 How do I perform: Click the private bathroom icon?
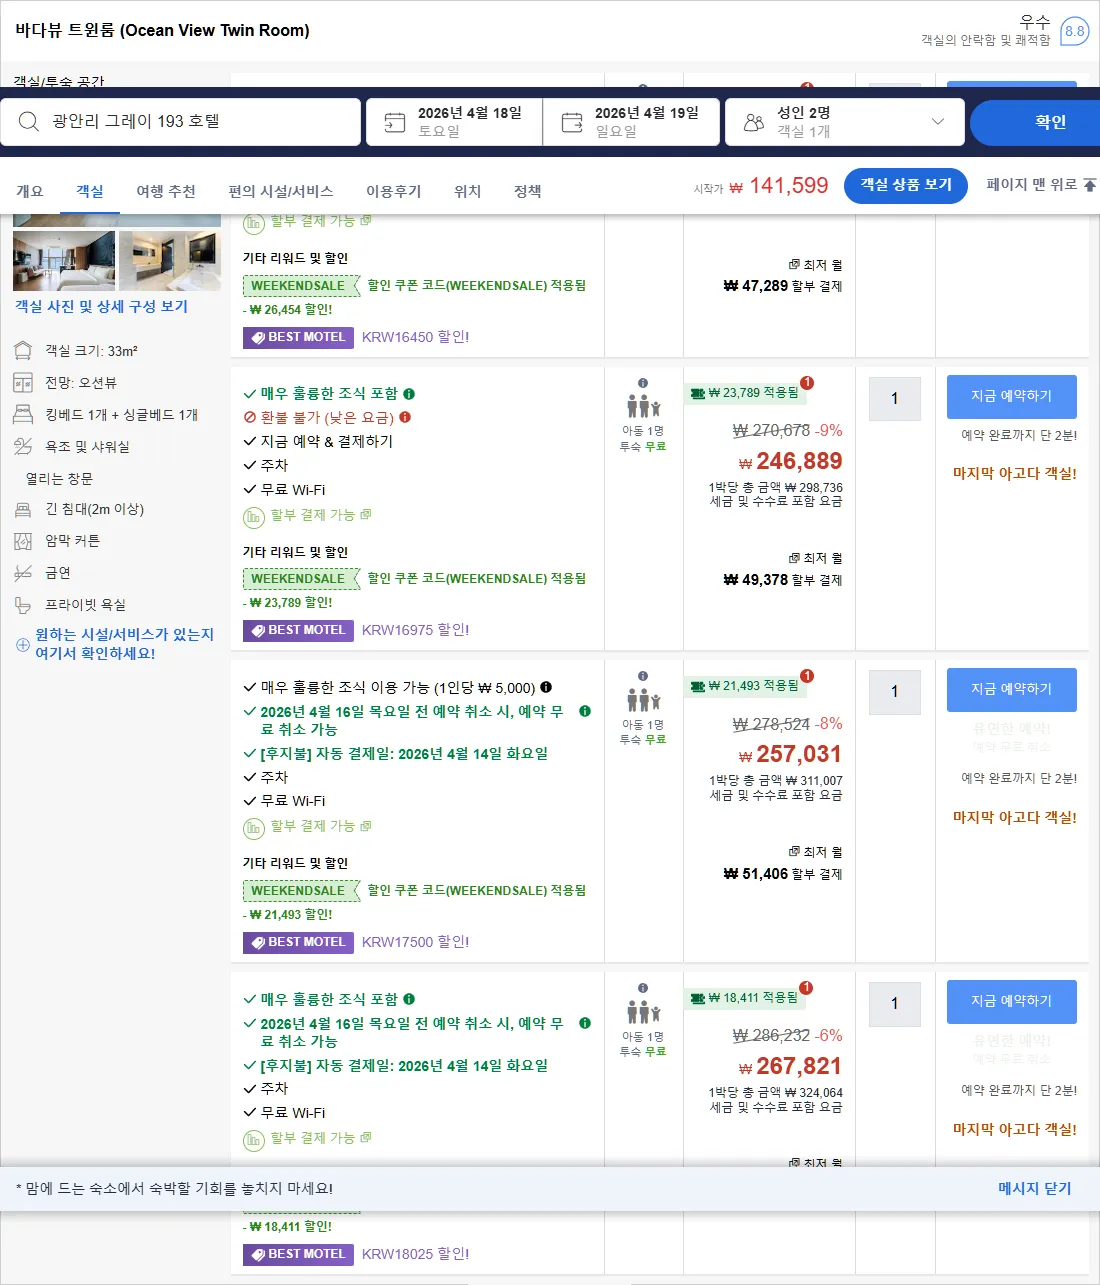tap(23, 605)
